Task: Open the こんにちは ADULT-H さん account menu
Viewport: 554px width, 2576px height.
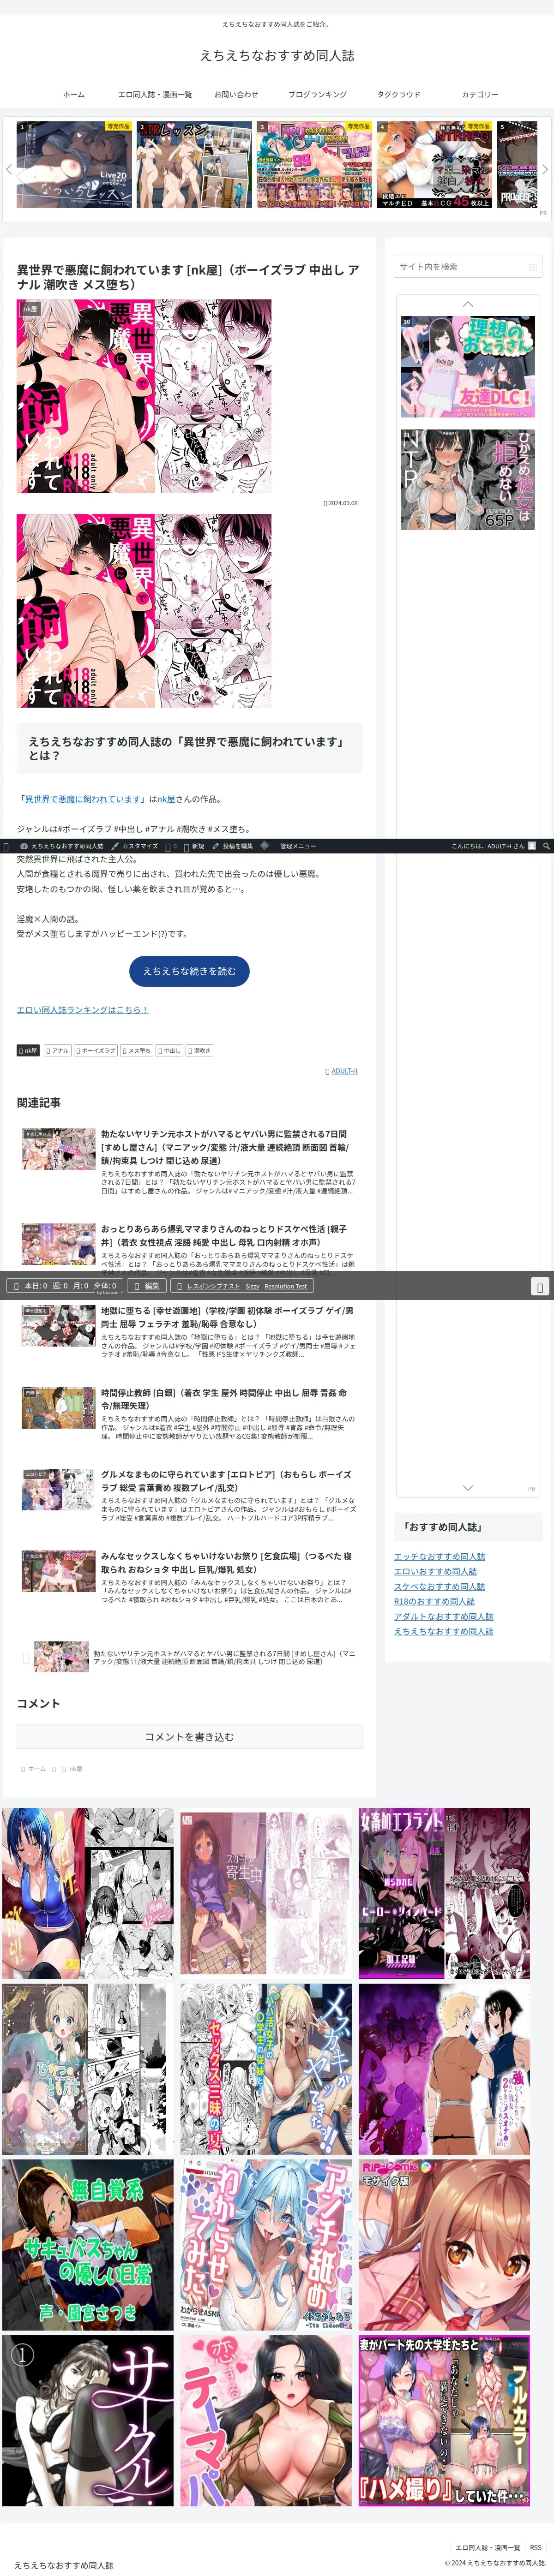Action: pyautogui.click(x=493, y=846)
